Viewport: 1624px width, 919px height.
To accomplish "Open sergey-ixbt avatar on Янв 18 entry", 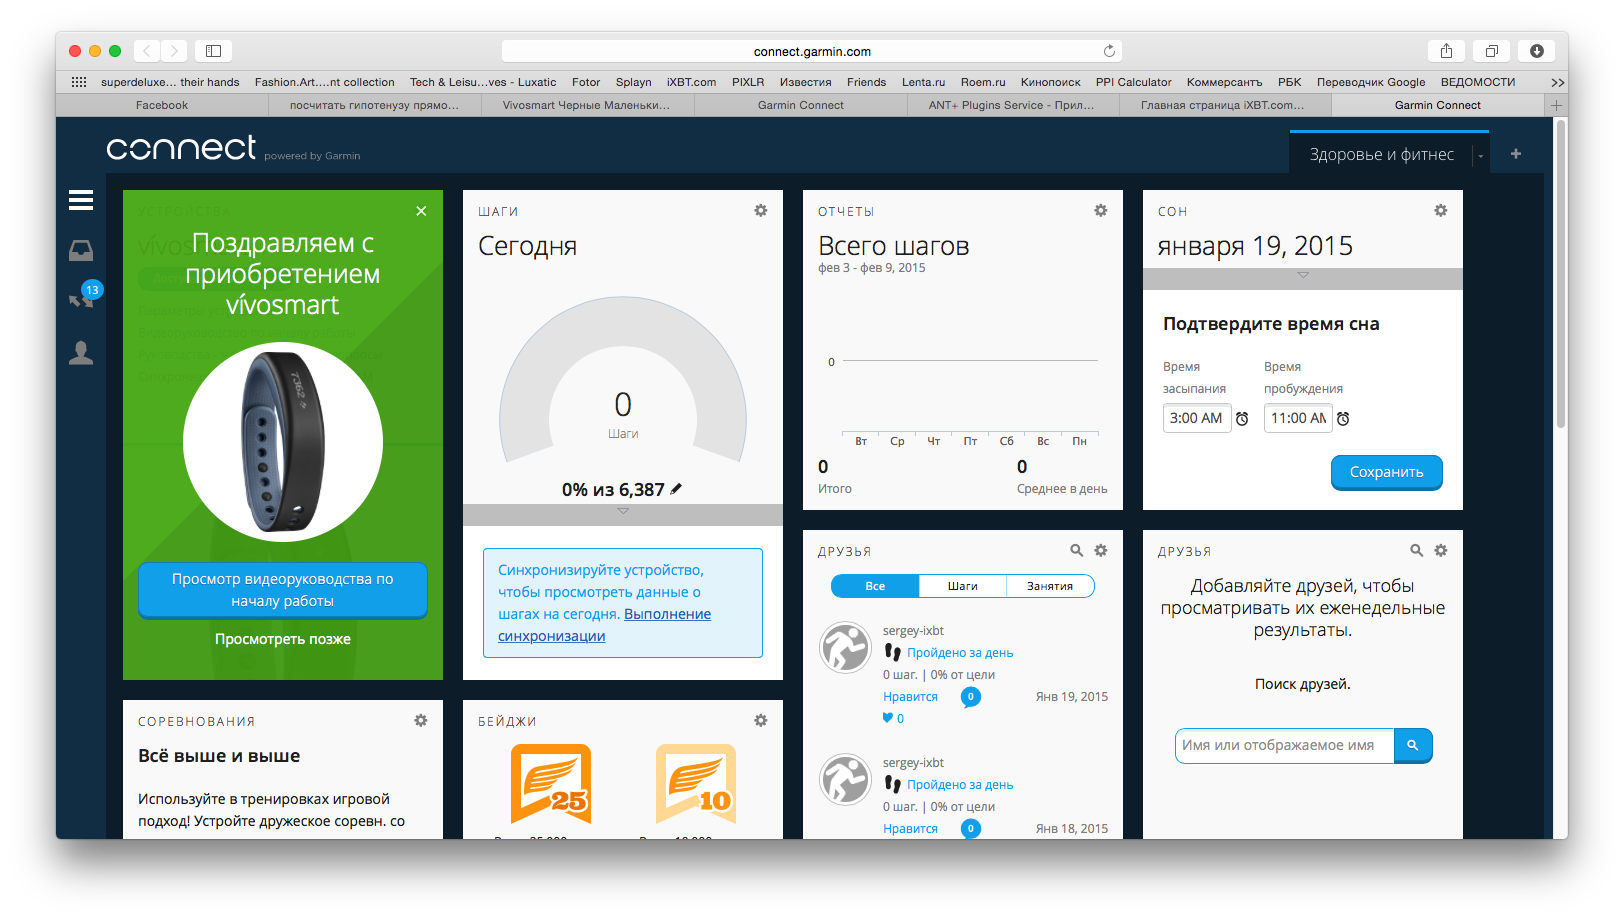I will pos(845,779).
